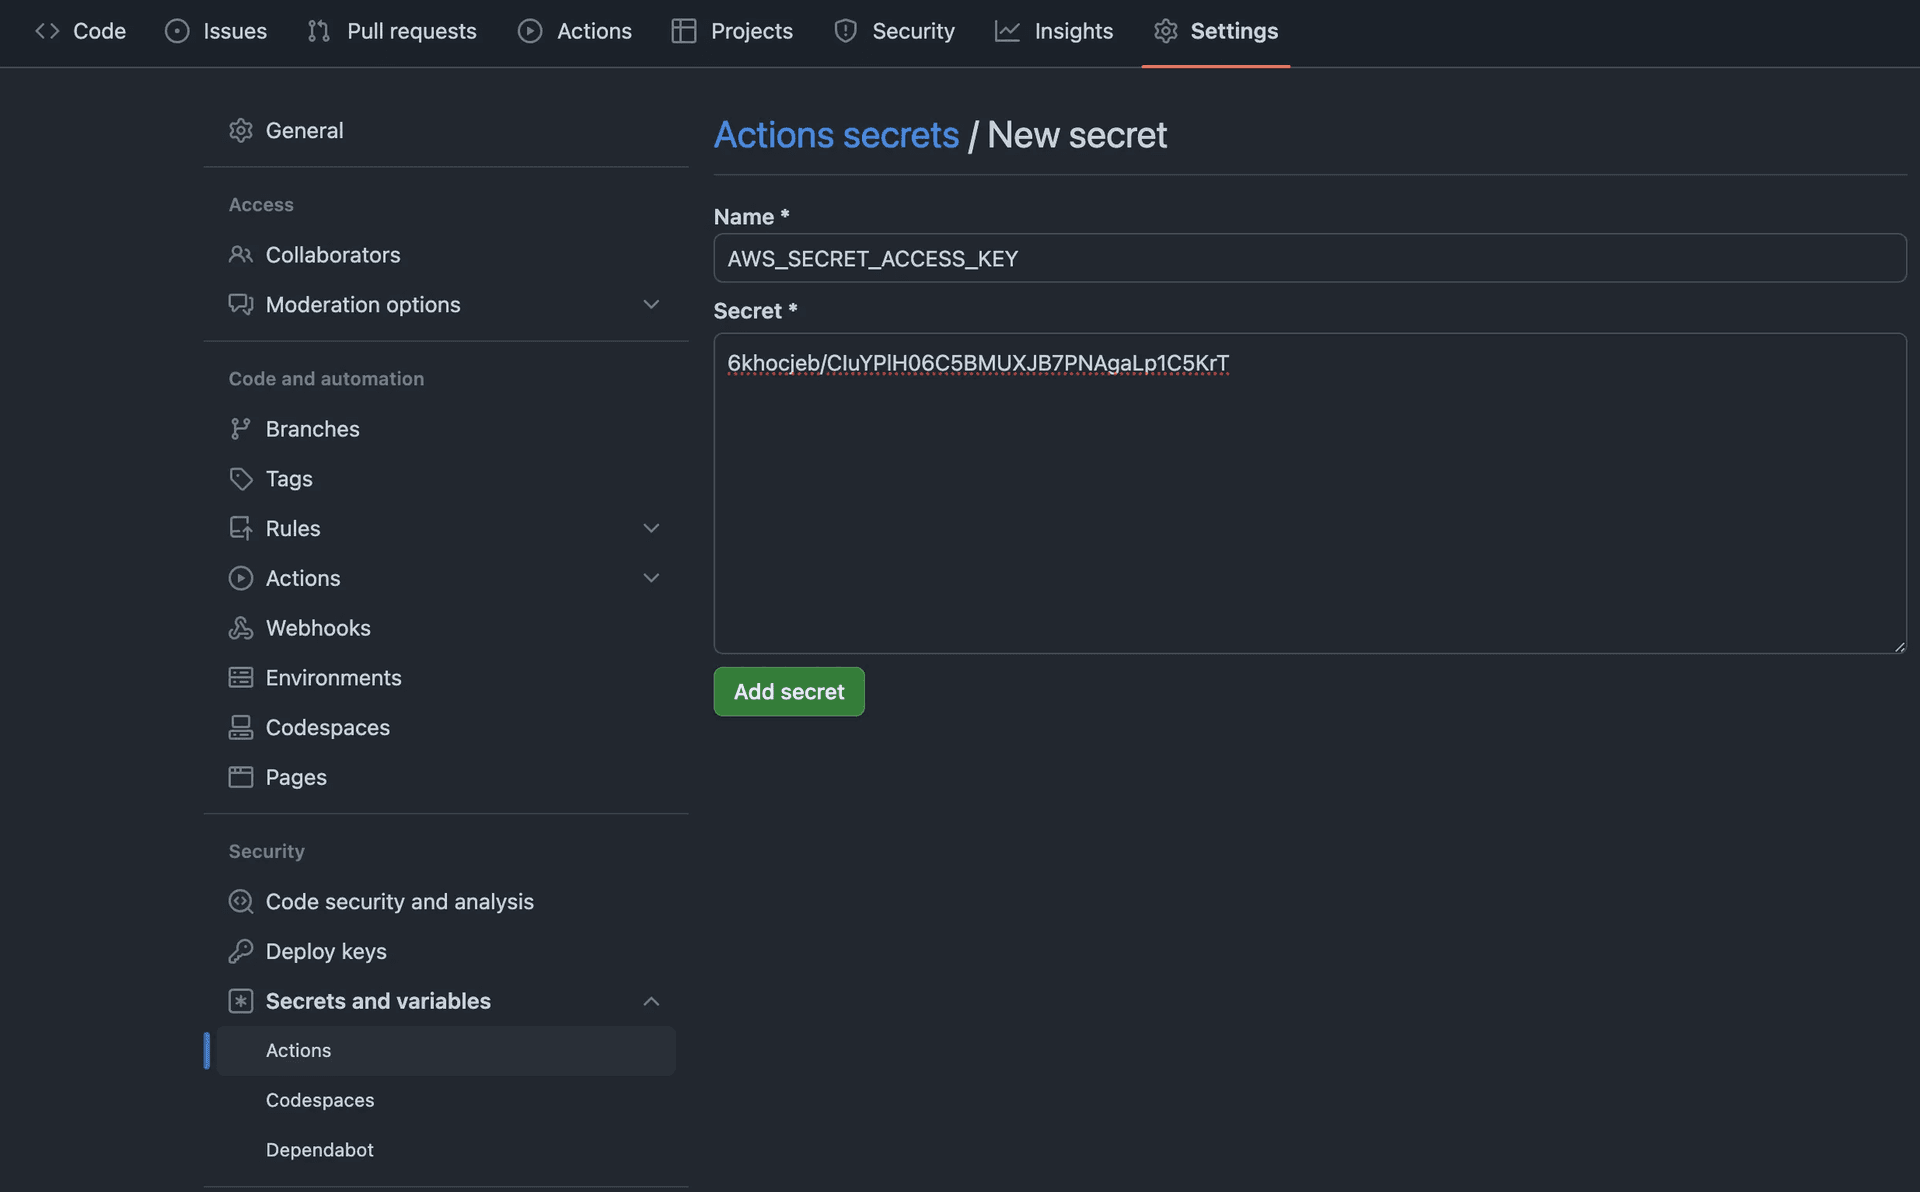
Task: Click the Add secret button
Action: click(x=788, y=692)
